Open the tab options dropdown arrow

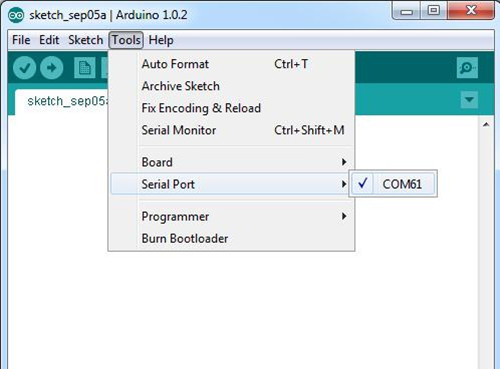tap(469, 100)
